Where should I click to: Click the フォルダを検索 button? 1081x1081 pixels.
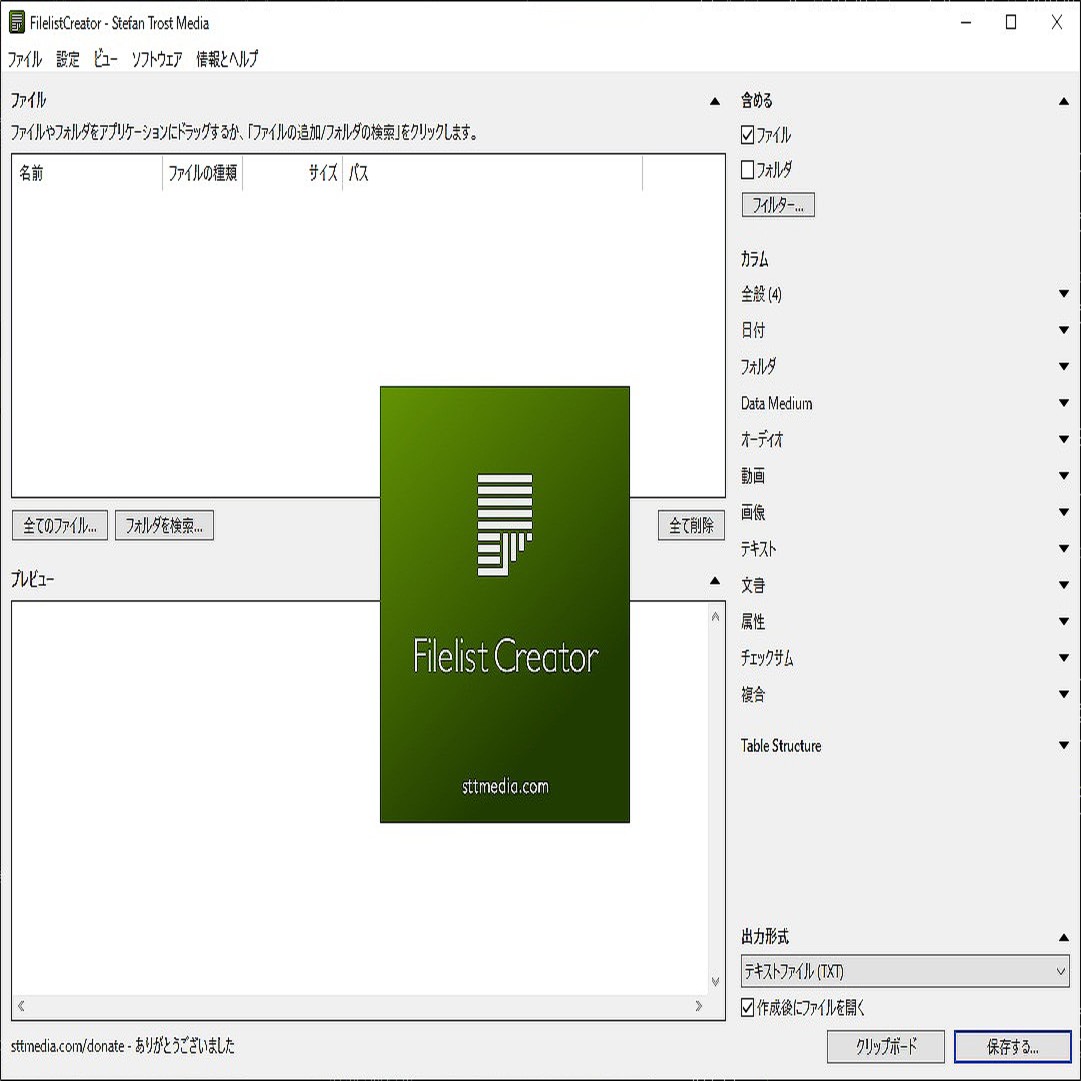click(165, 525)
